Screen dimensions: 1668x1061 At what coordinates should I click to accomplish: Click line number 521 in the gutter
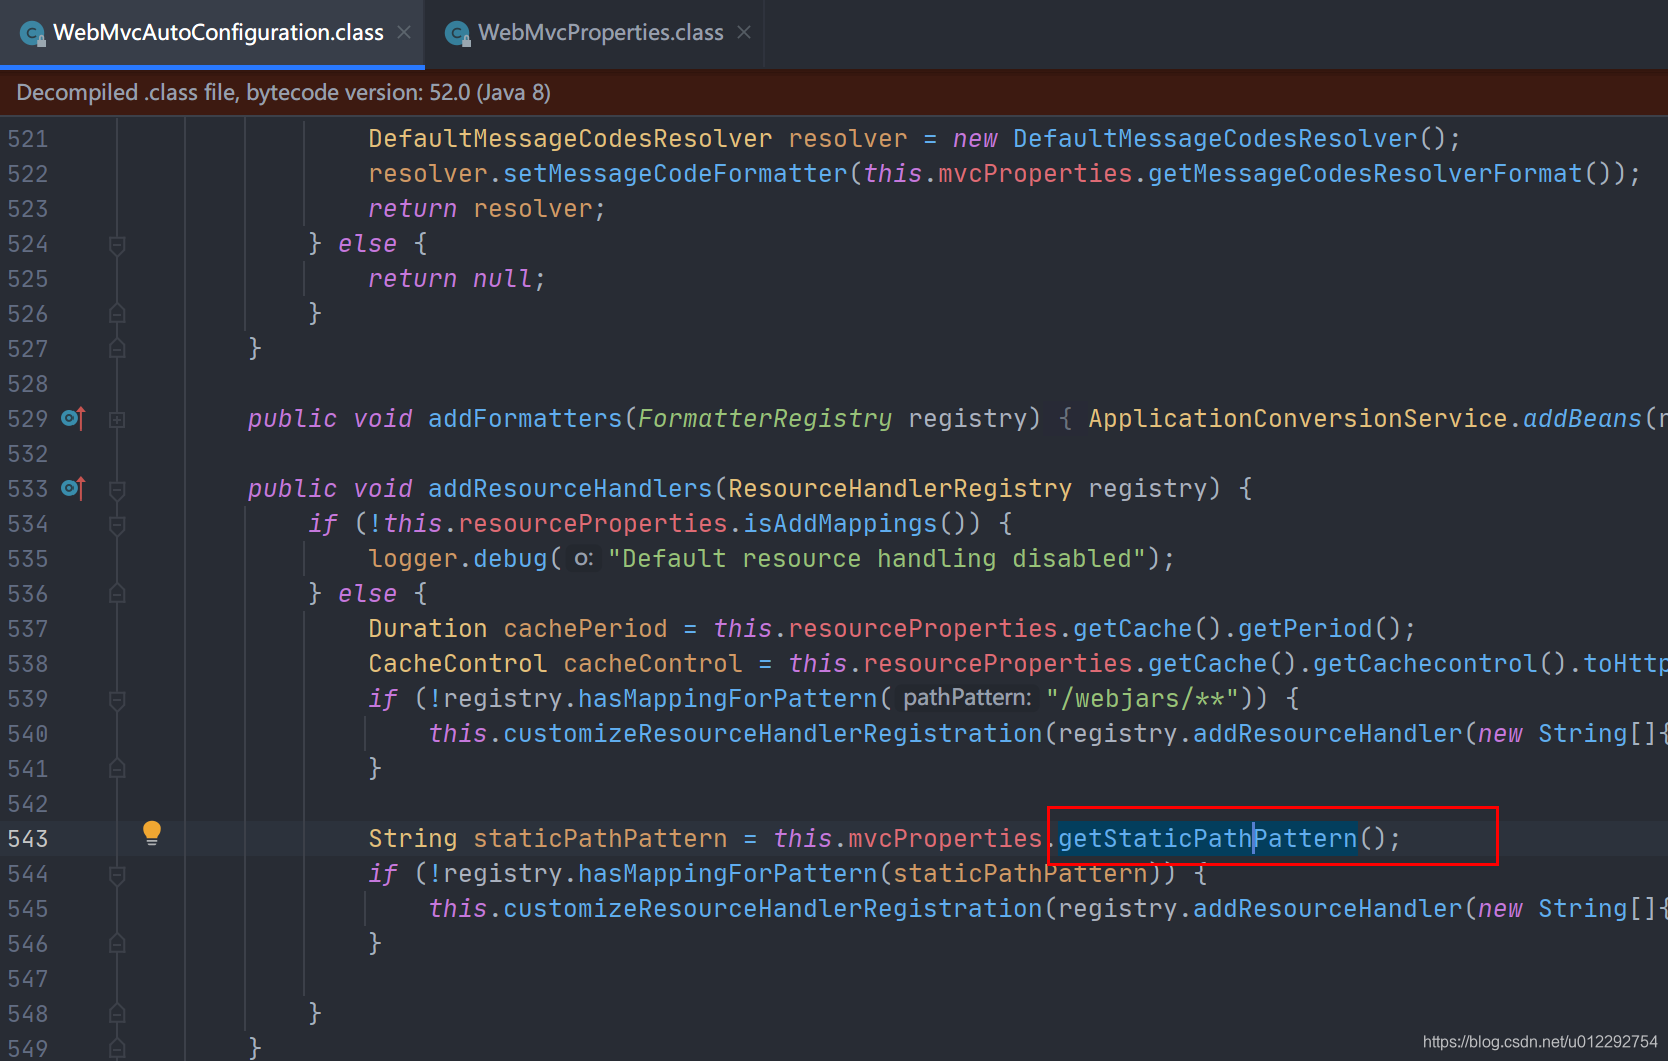click(x=28, y=139)
